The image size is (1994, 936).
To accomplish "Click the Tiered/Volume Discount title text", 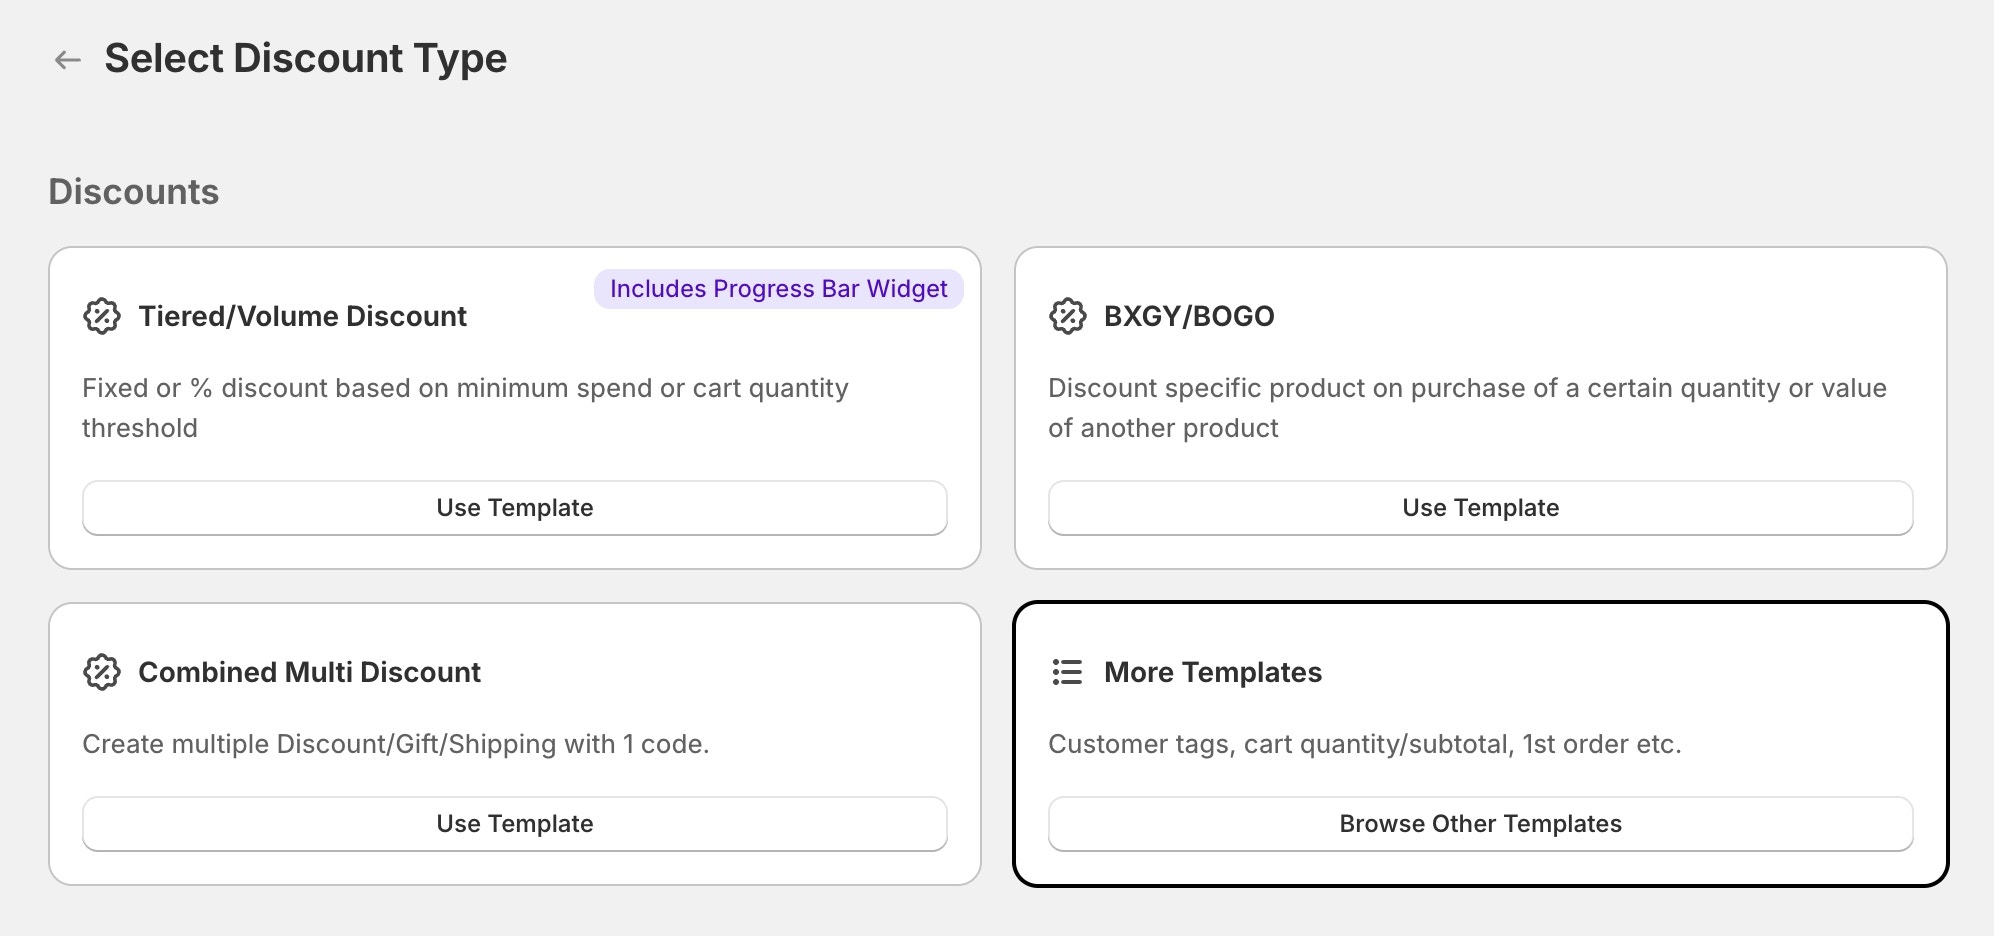I will click(302, 316).
